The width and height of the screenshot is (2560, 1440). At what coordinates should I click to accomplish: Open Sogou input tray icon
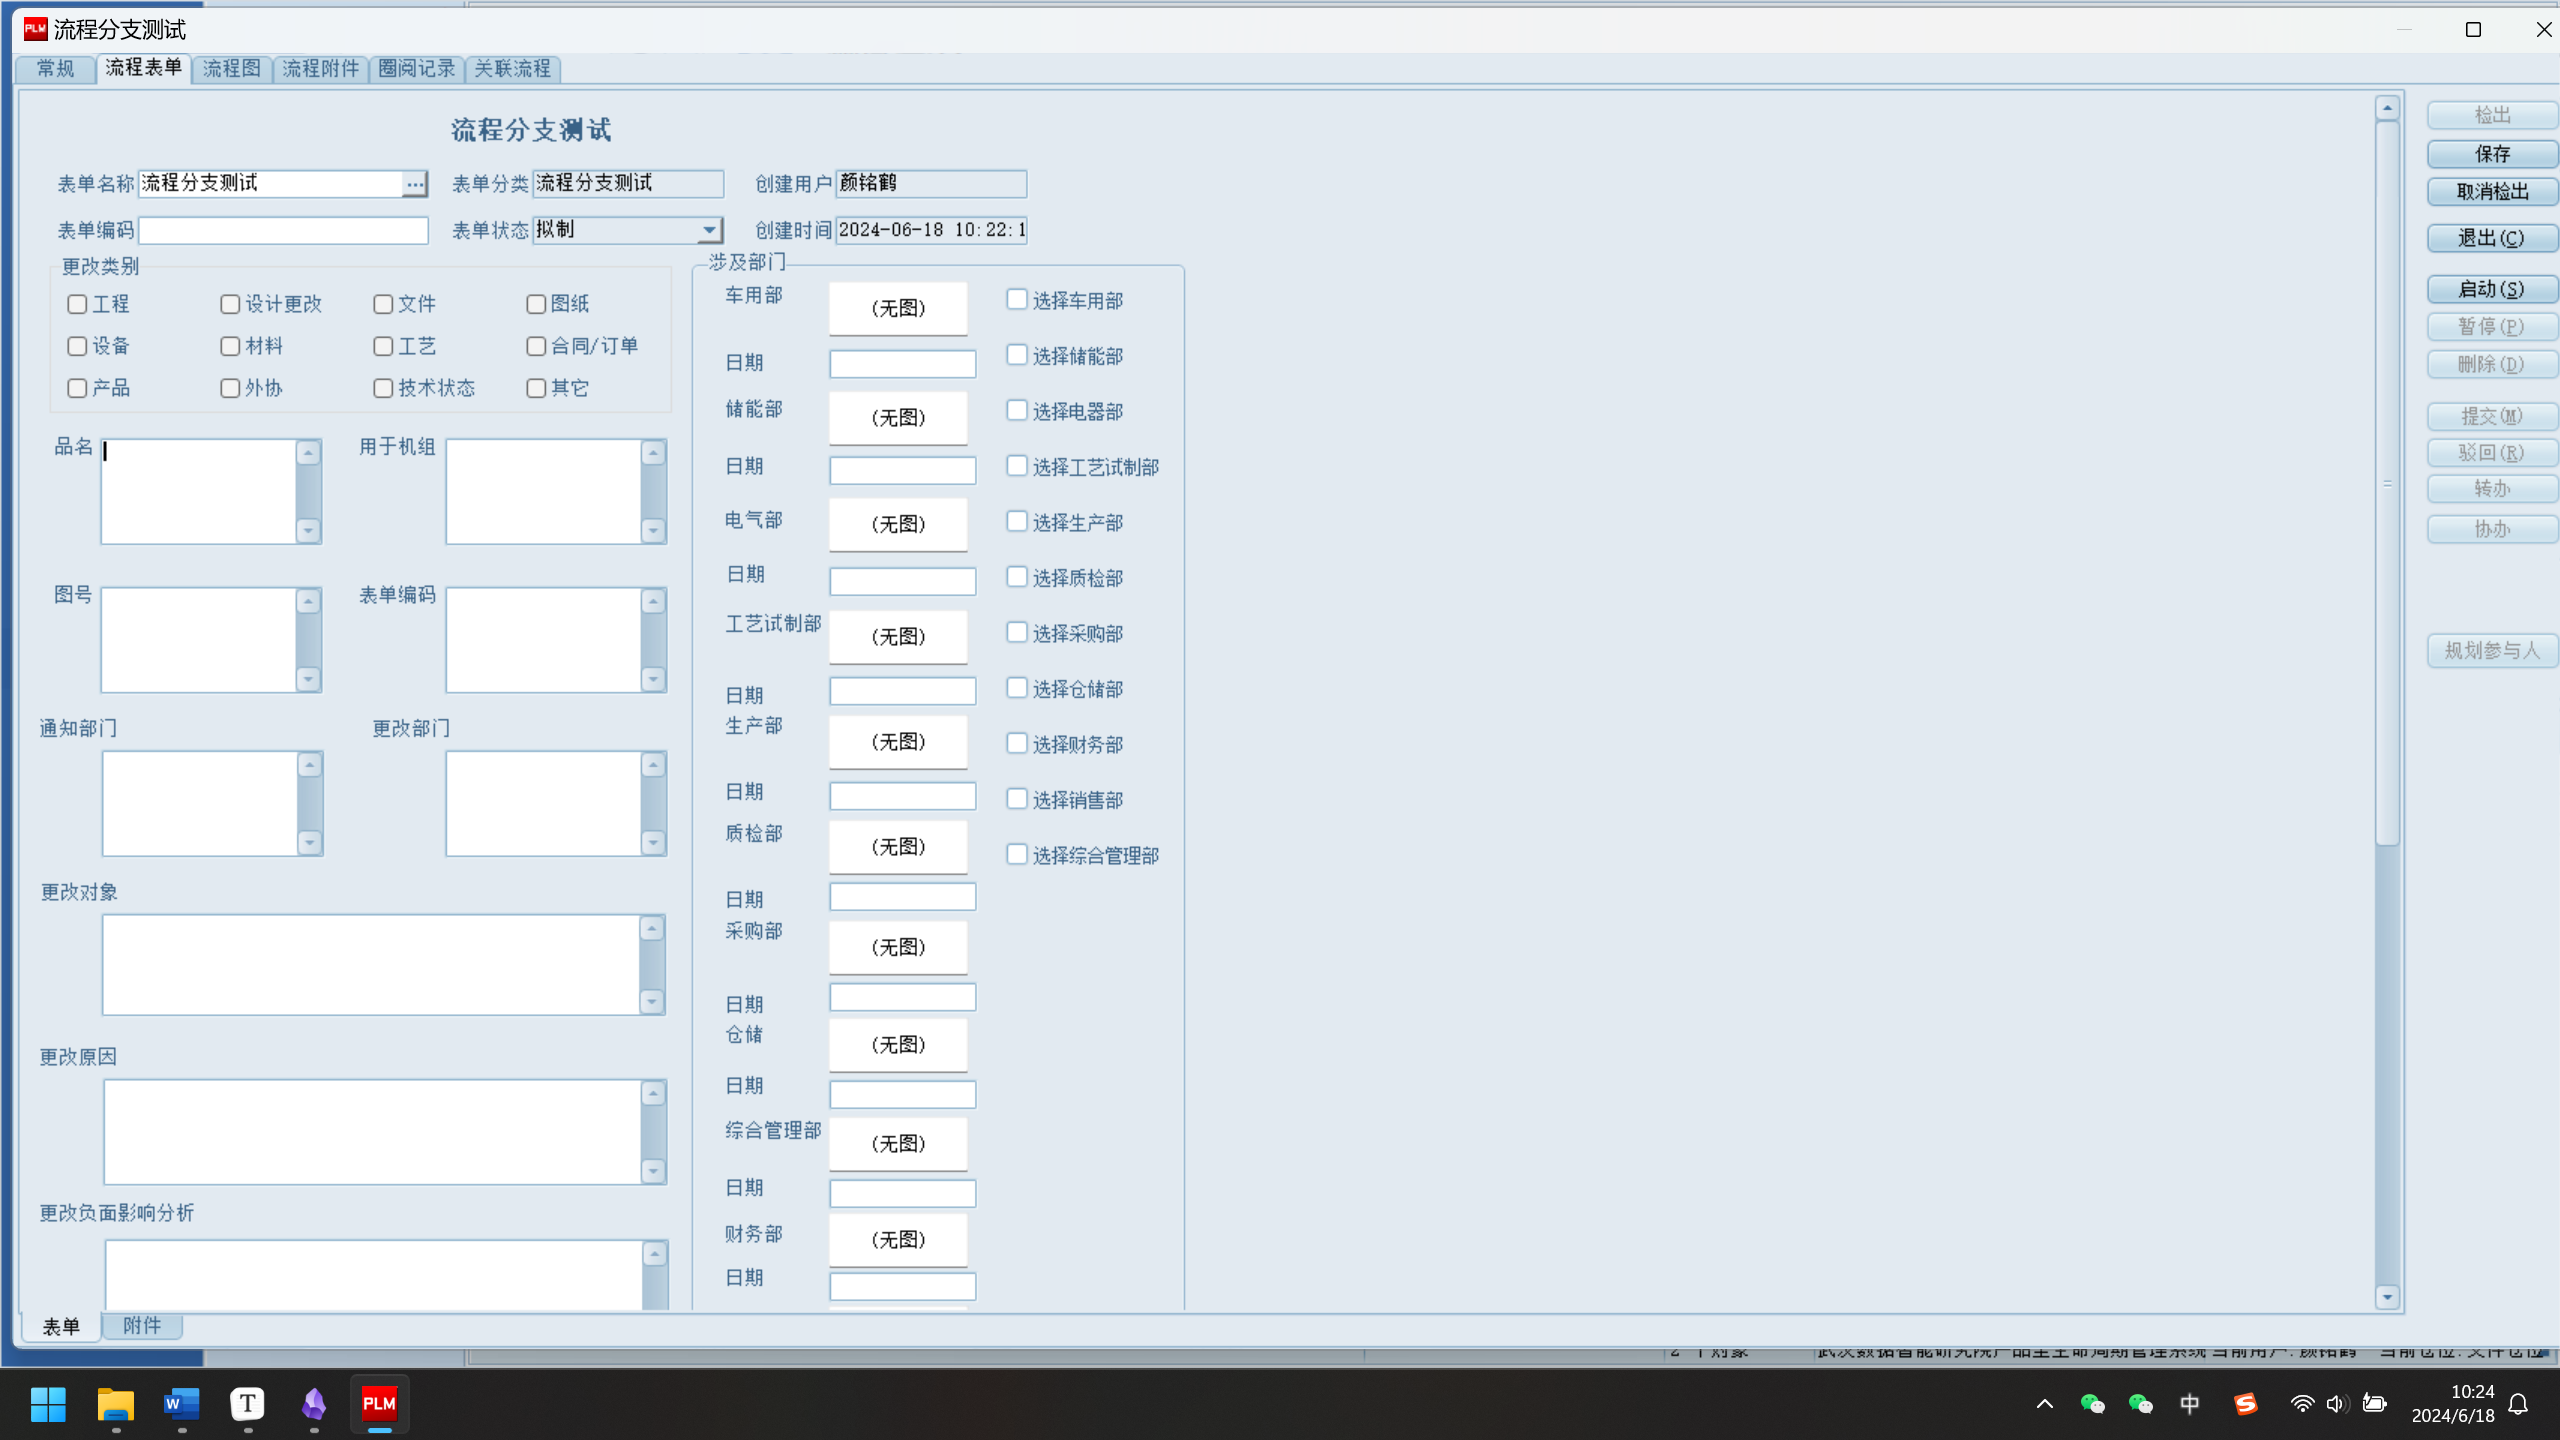coord(2246,1404)
